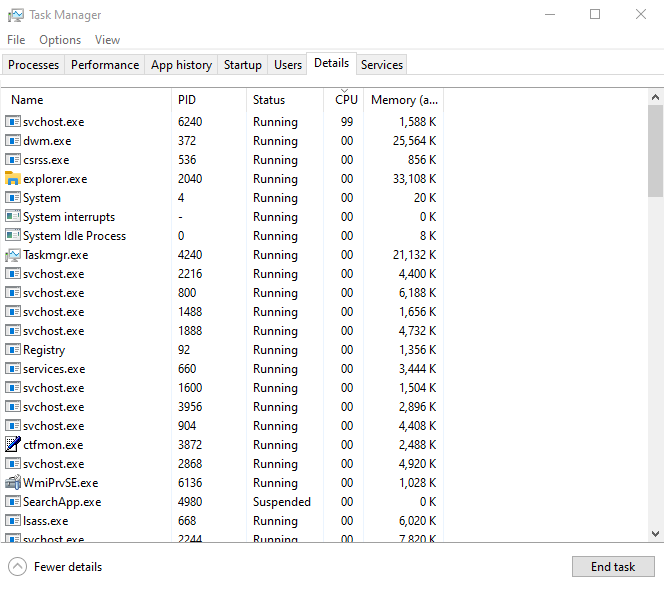
Task: Click the SearchApp.exe icon
Action: (13, 501)
